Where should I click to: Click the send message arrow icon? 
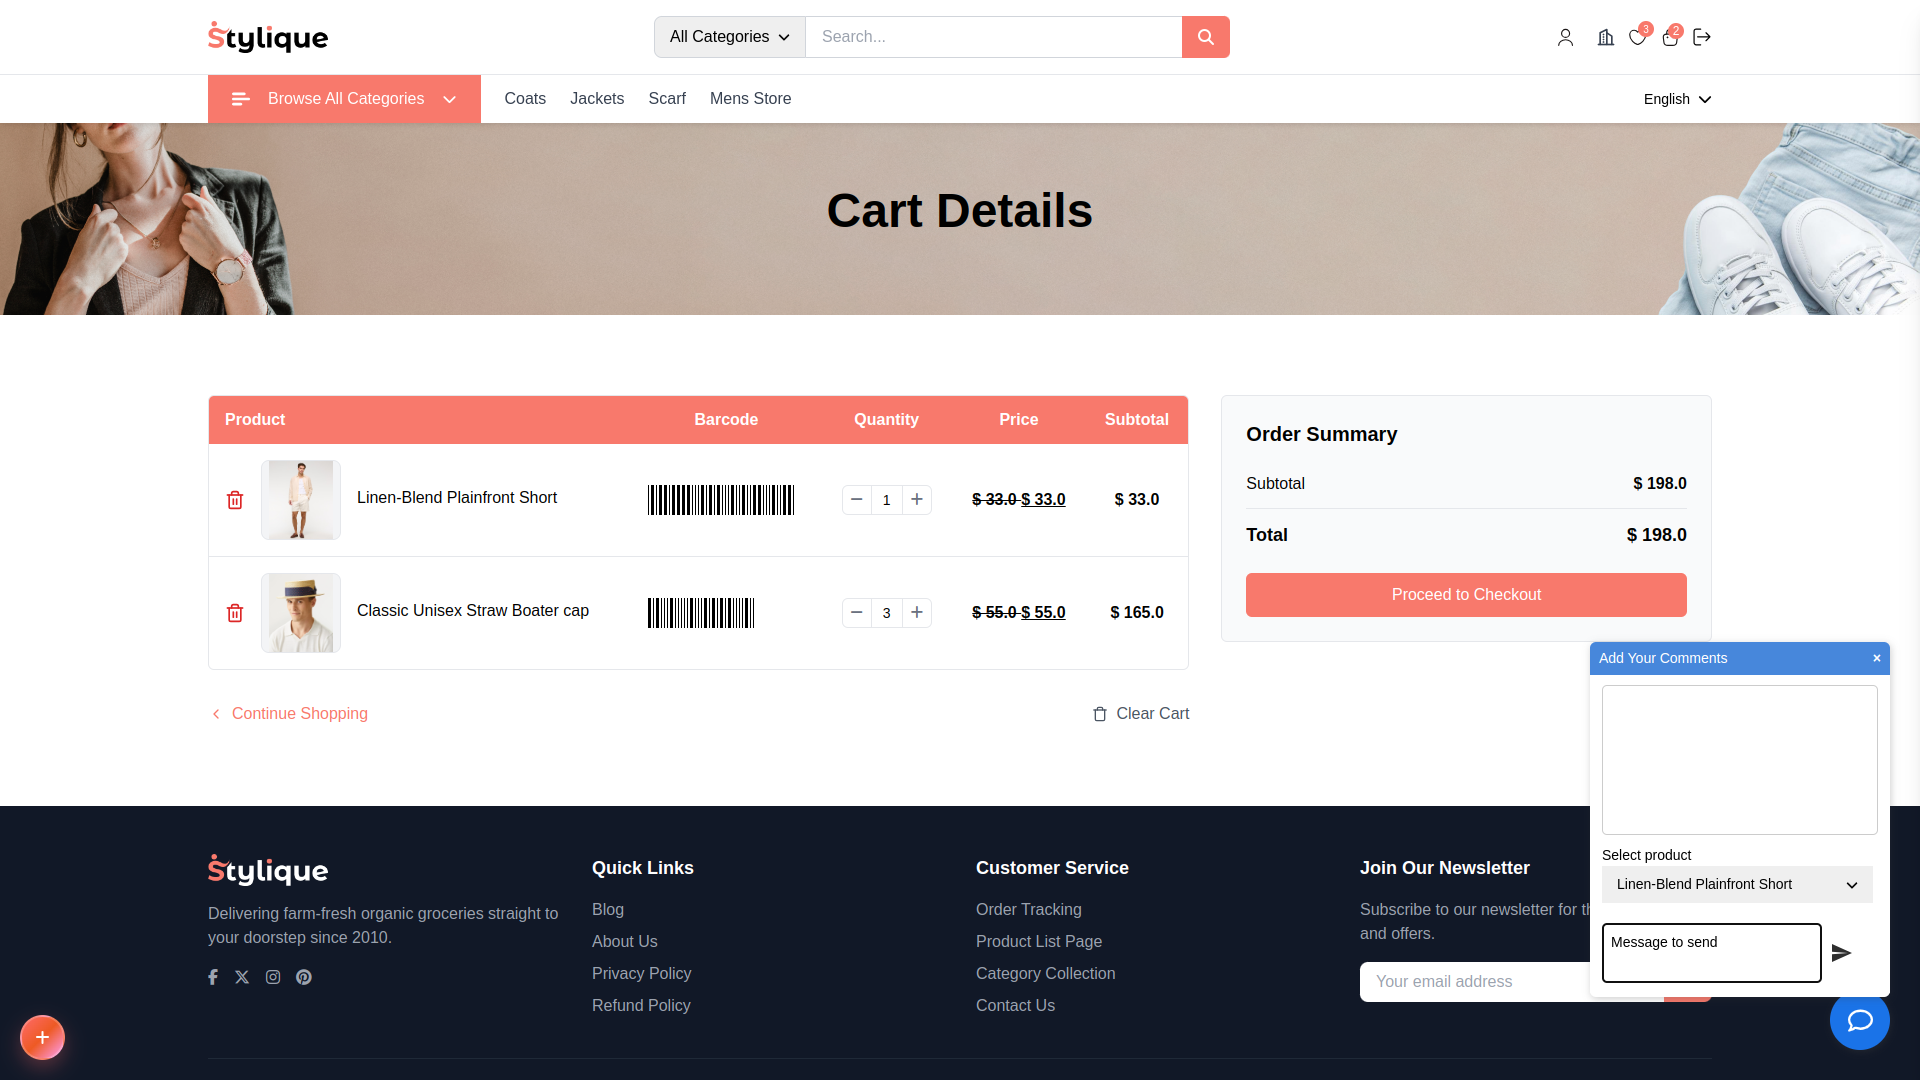[1841, 953]
